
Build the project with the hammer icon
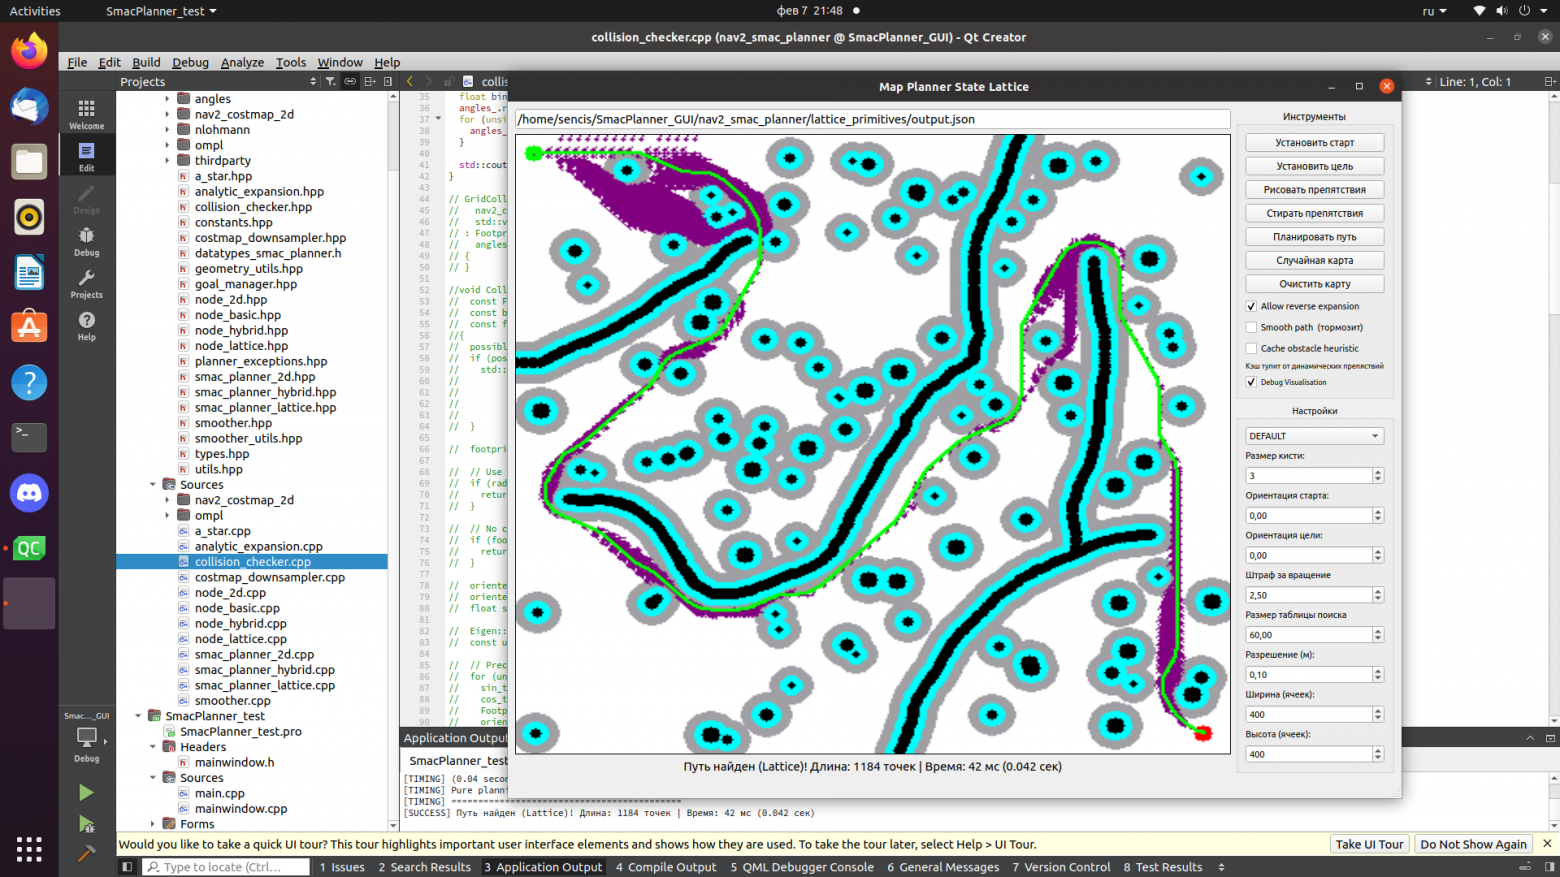click(x=86, y=853)
